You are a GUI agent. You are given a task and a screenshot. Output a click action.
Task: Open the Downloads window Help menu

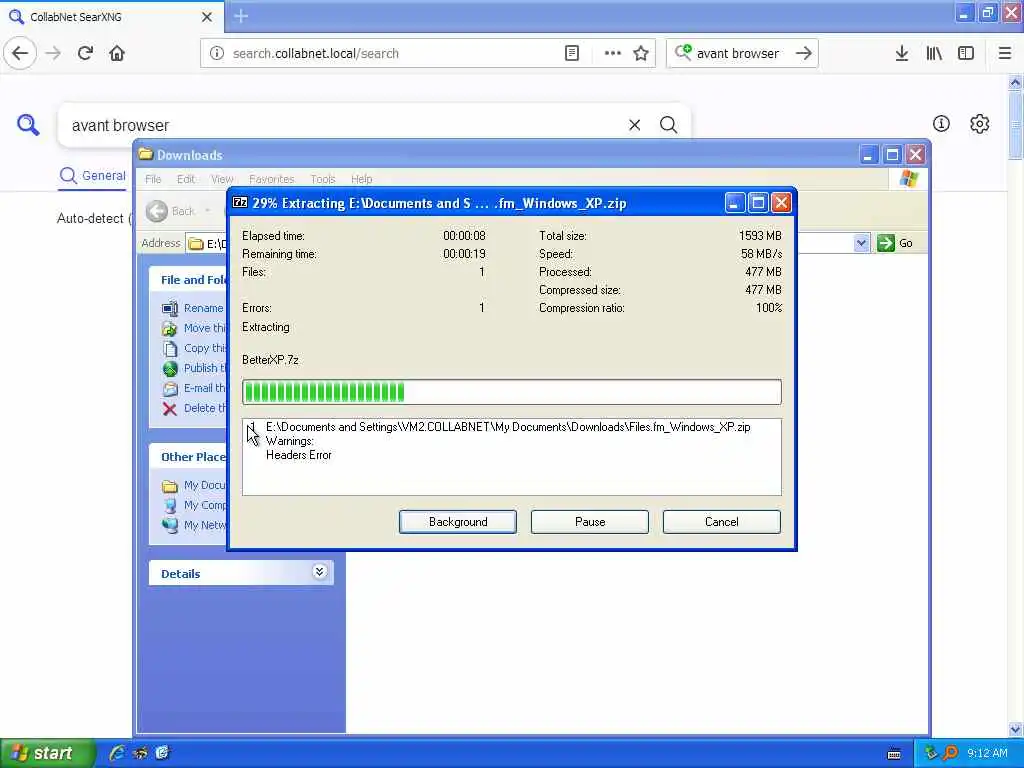[361, 179]
